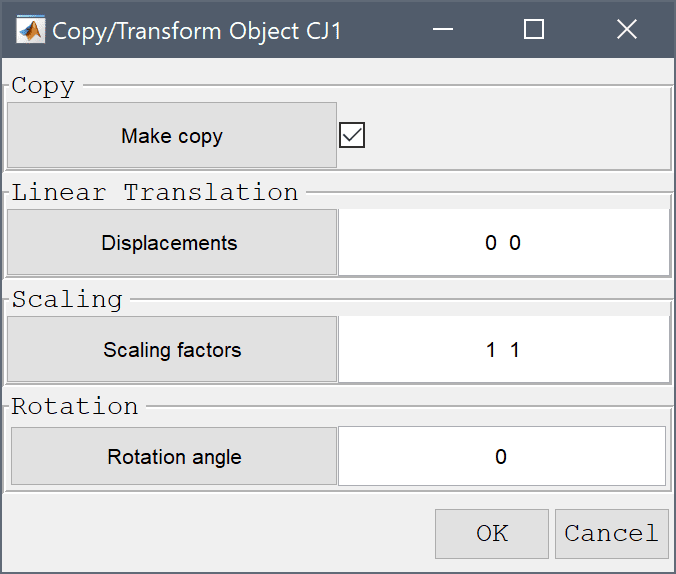This screenshot has height=574, width=676.
Task: Click the MATLAB icon in title bar
Action: point(30,30)
